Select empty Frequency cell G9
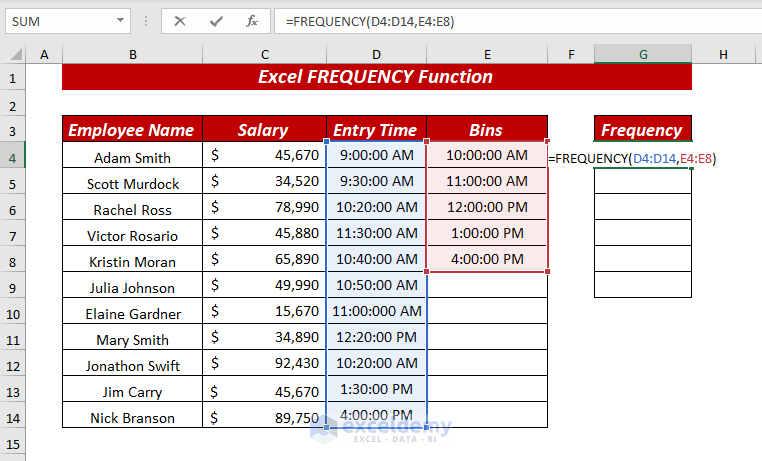 [x=643, y=286]
